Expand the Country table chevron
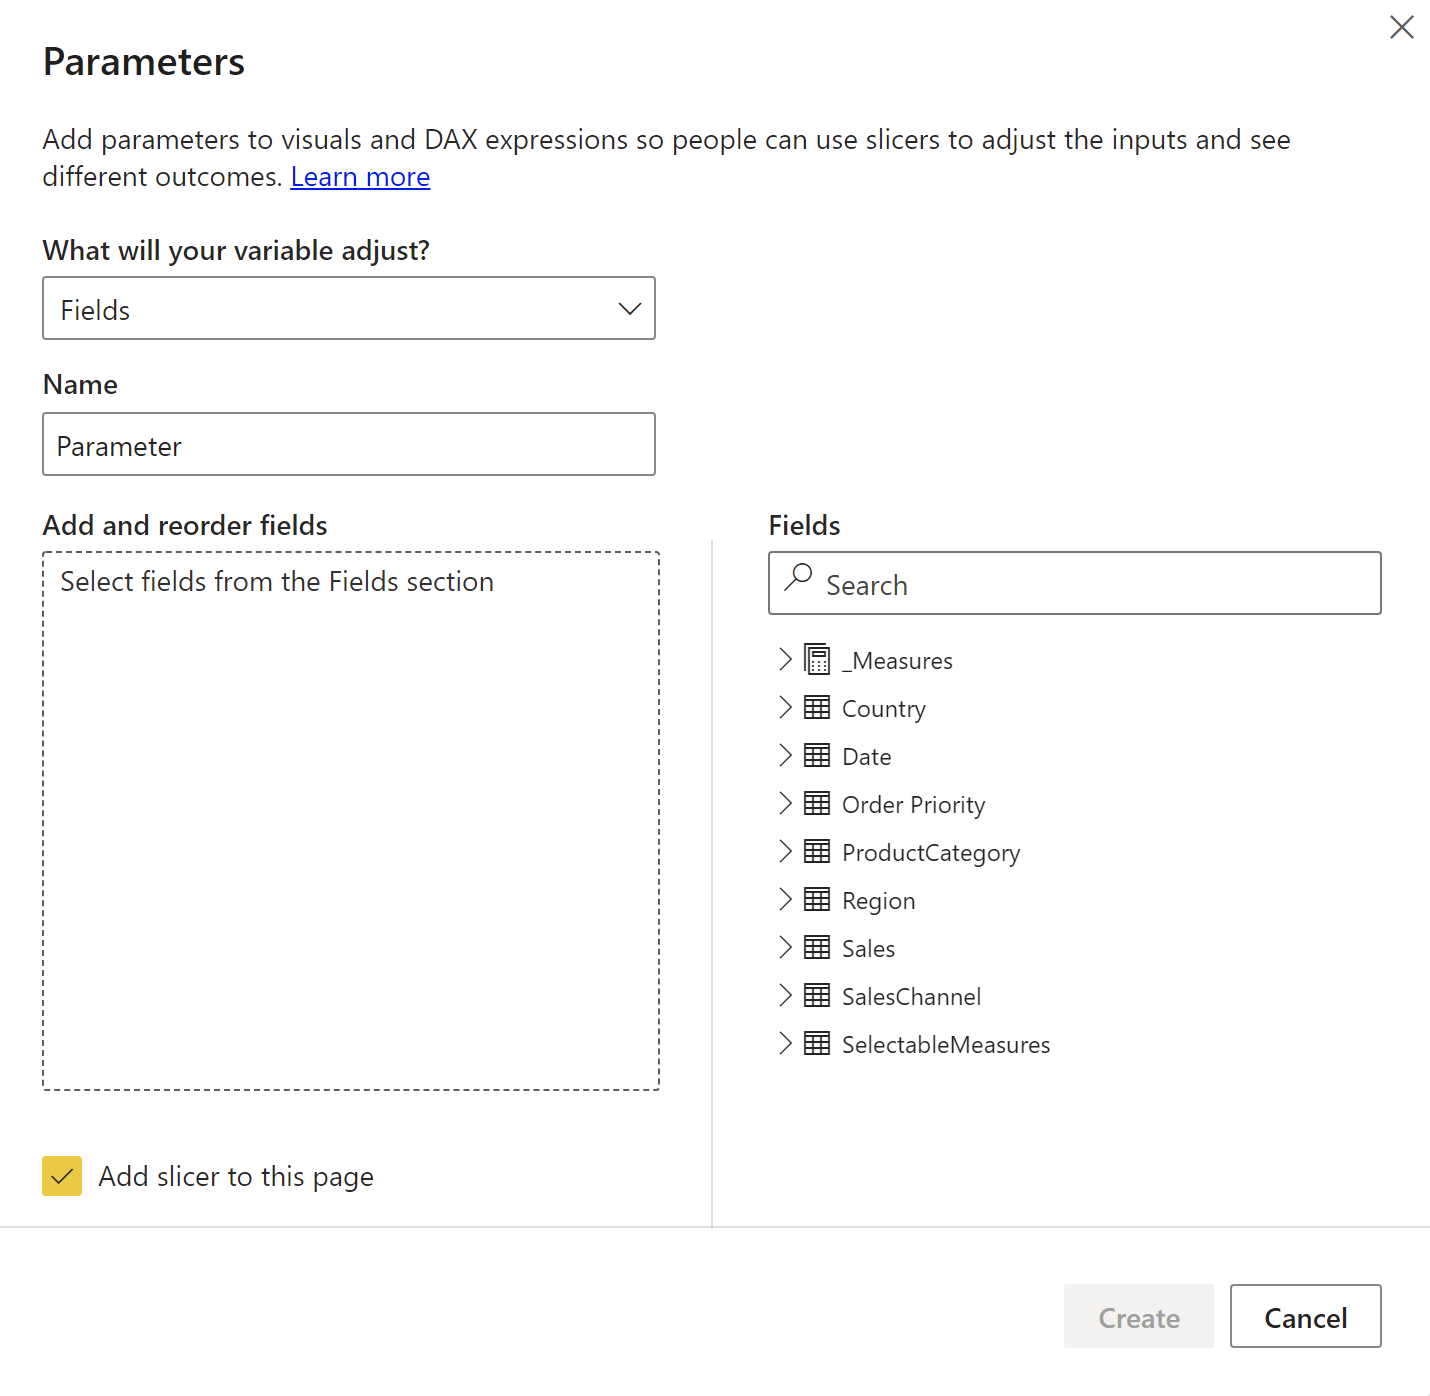This screenshot has height=1396, width=1430. pyautogui.click(x=785, y=707)
